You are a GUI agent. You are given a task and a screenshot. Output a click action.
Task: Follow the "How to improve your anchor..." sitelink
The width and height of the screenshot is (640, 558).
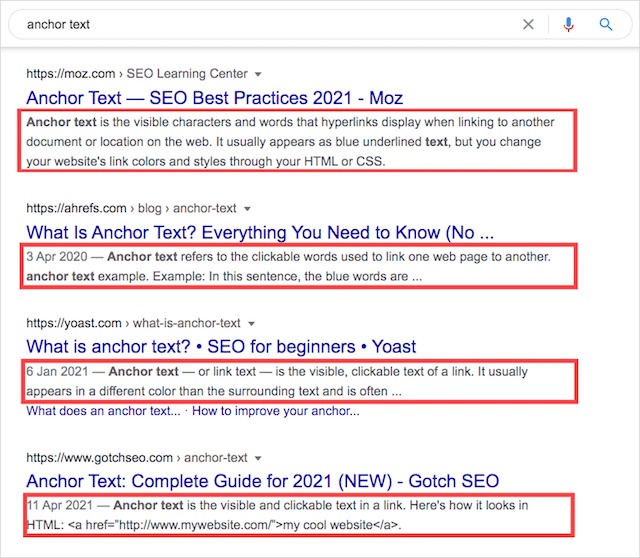(x=276, y=411)
